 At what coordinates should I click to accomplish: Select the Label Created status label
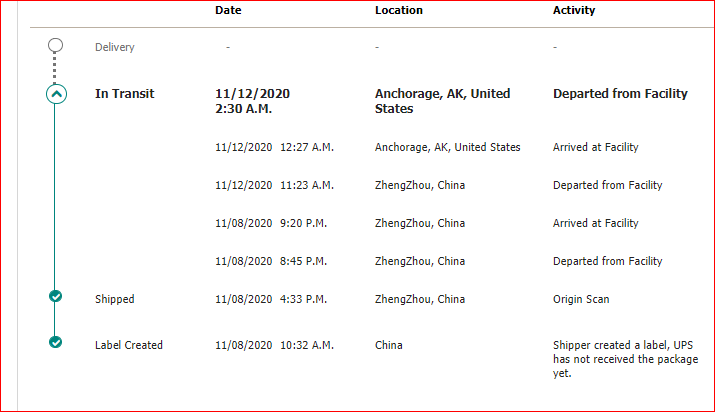click(x=128, y=345)
